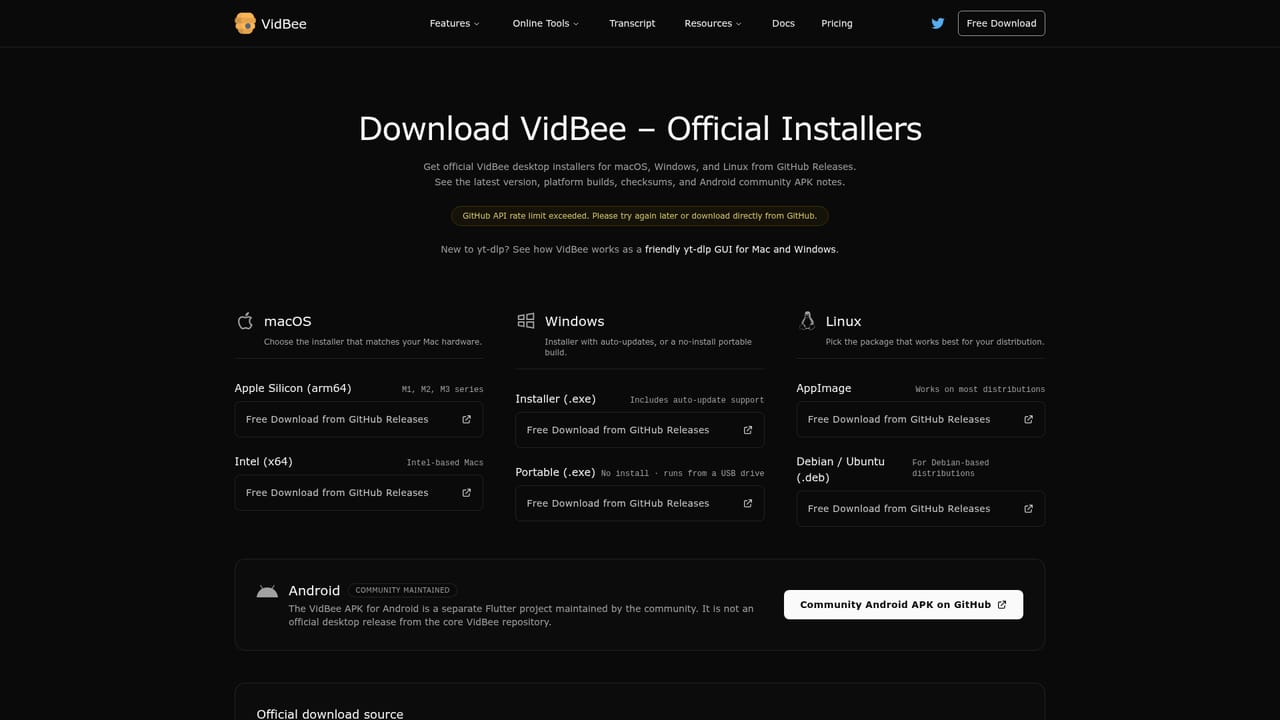Click external-link icon in Intel x64 row
1280x720 pixels.
(x=466, y=493)
